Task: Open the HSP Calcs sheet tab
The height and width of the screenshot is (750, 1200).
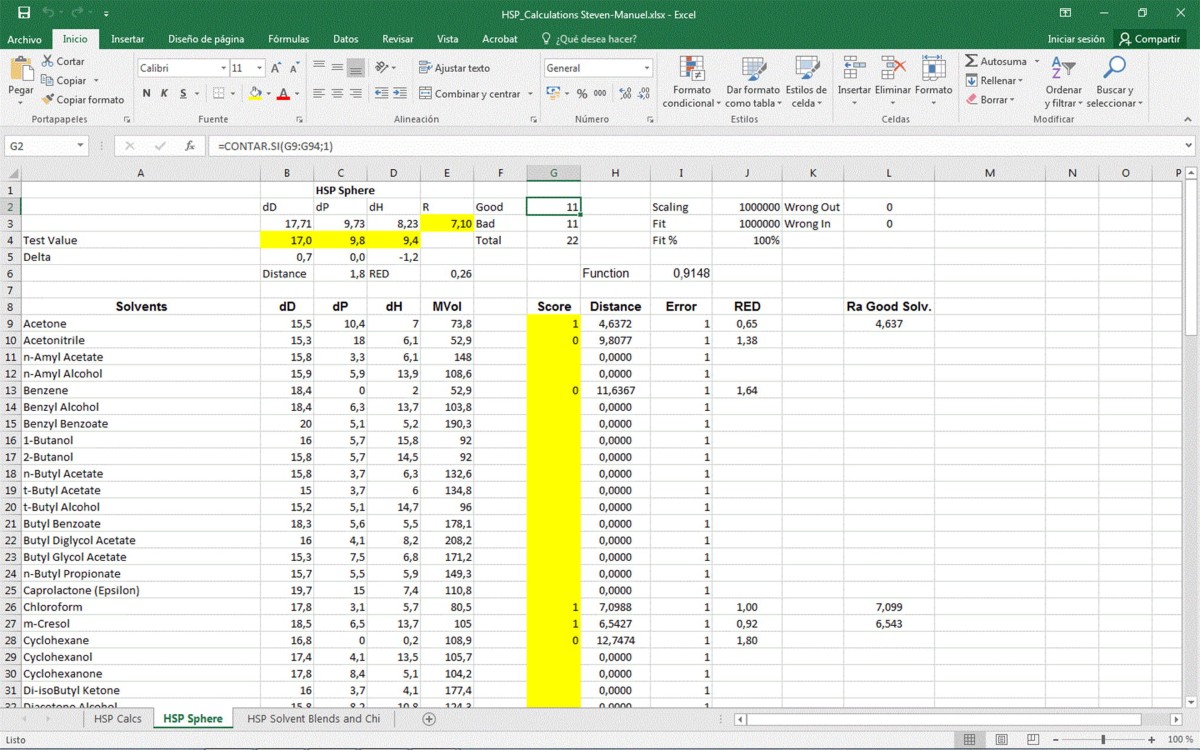Action: pos(117,718)
